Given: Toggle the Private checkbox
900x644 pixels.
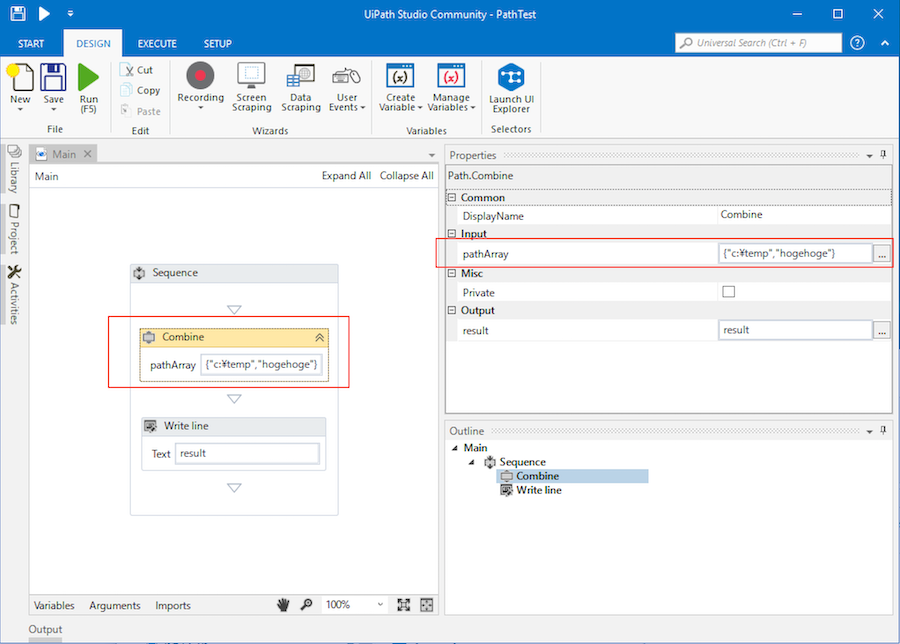Looking at the screenshot, I should 728,292.
